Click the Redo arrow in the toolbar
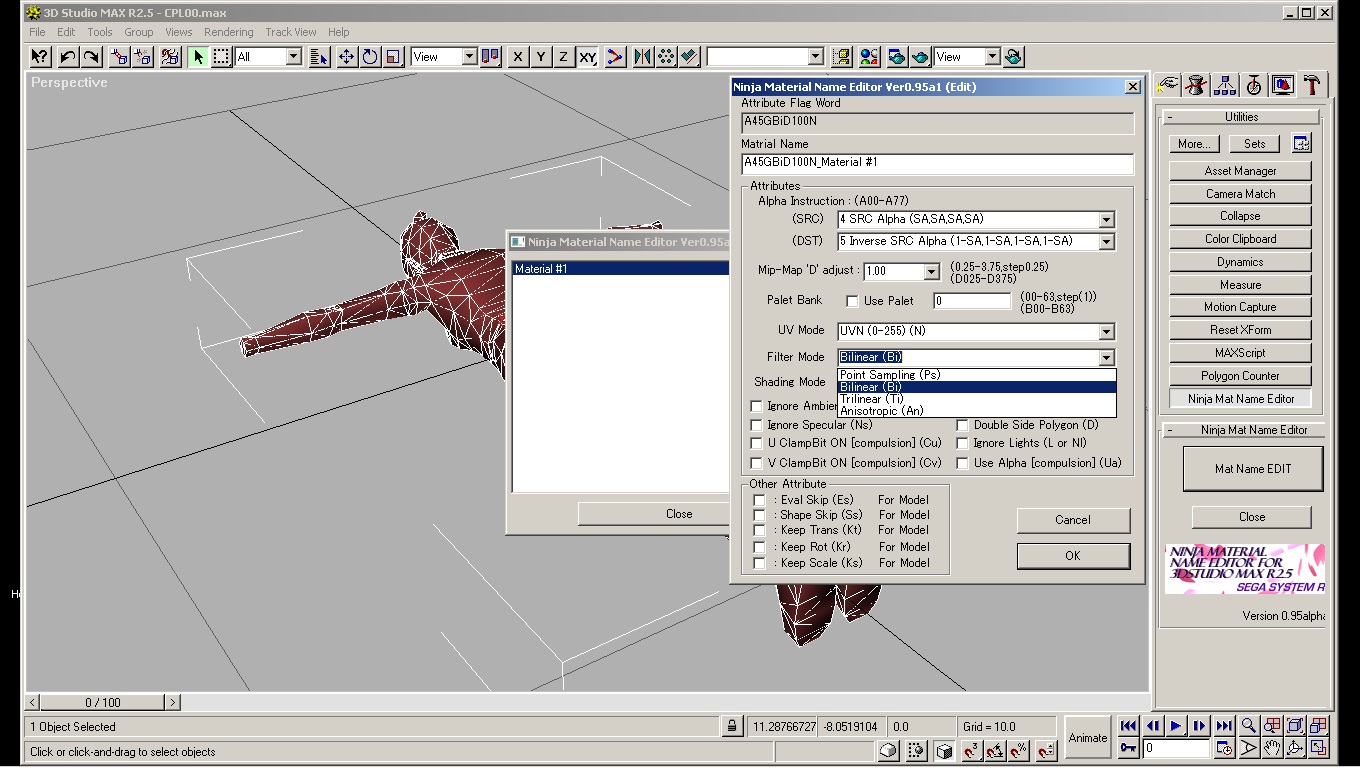This screenshot has height=768, width=1360. [91, 57]
